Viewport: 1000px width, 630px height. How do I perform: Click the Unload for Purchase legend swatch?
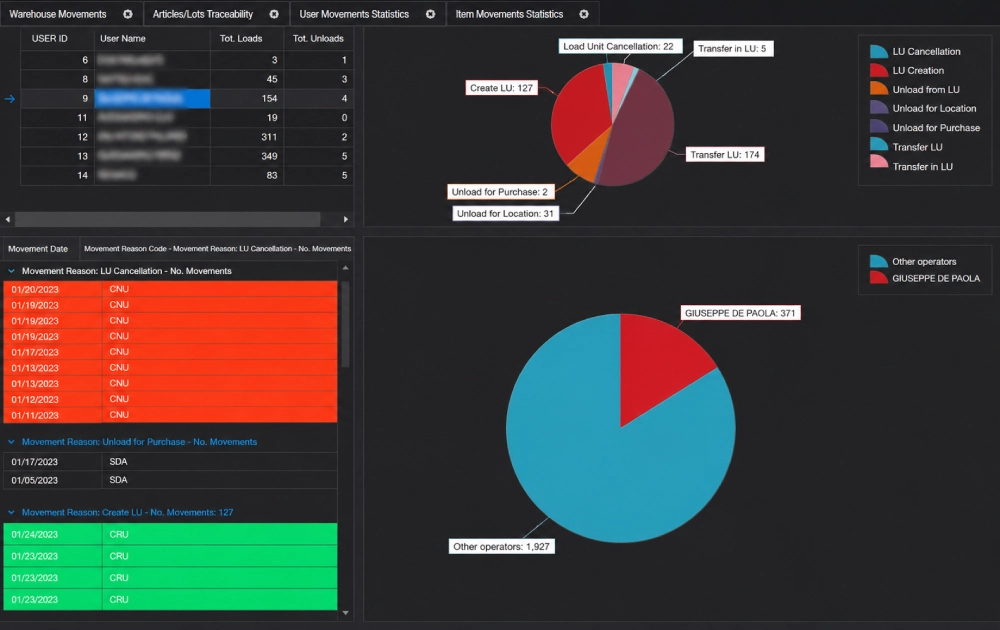(x=879, y=127)
